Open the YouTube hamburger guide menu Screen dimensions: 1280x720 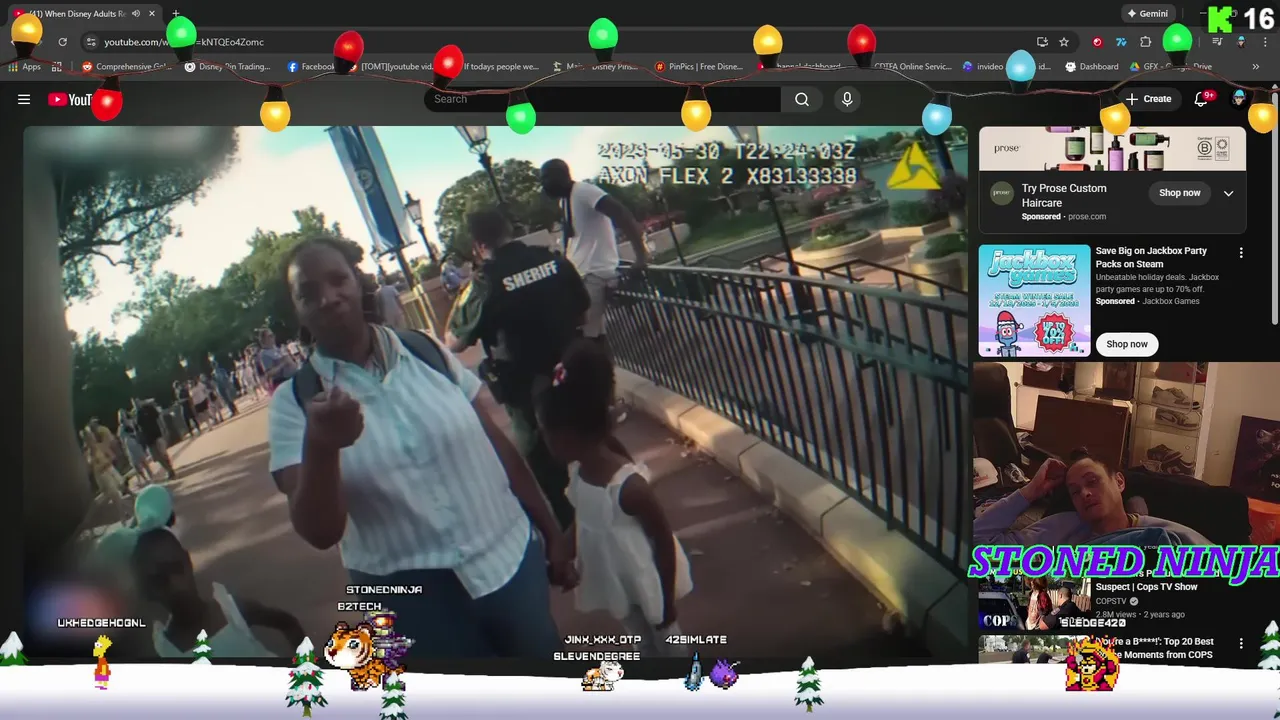pos(24,99)
